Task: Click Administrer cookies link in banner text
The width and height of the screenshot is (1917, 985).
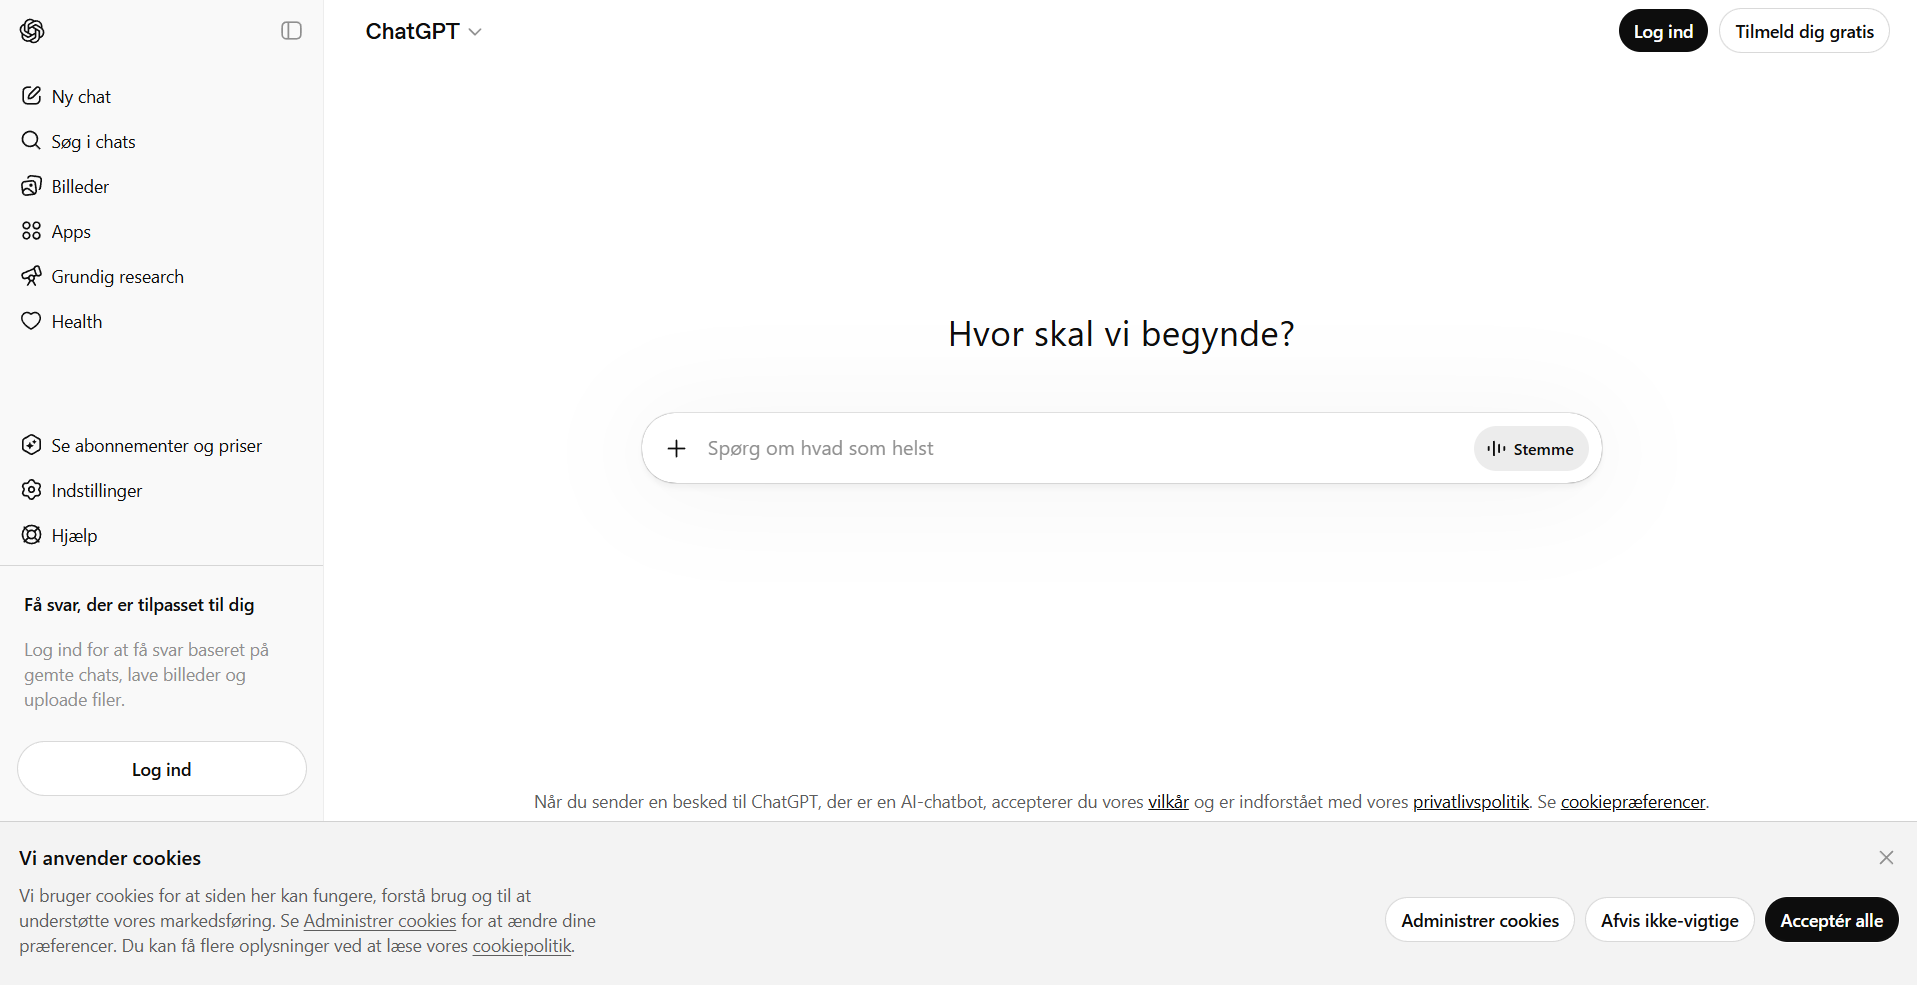Action: [380, 921]
